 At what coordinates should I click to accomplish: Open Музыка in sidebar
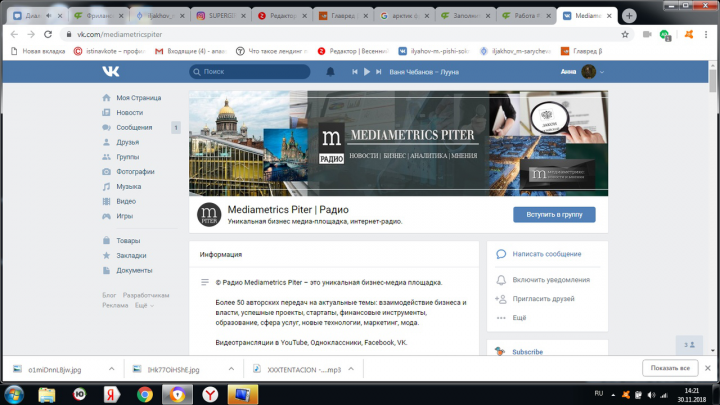point(129,186)
